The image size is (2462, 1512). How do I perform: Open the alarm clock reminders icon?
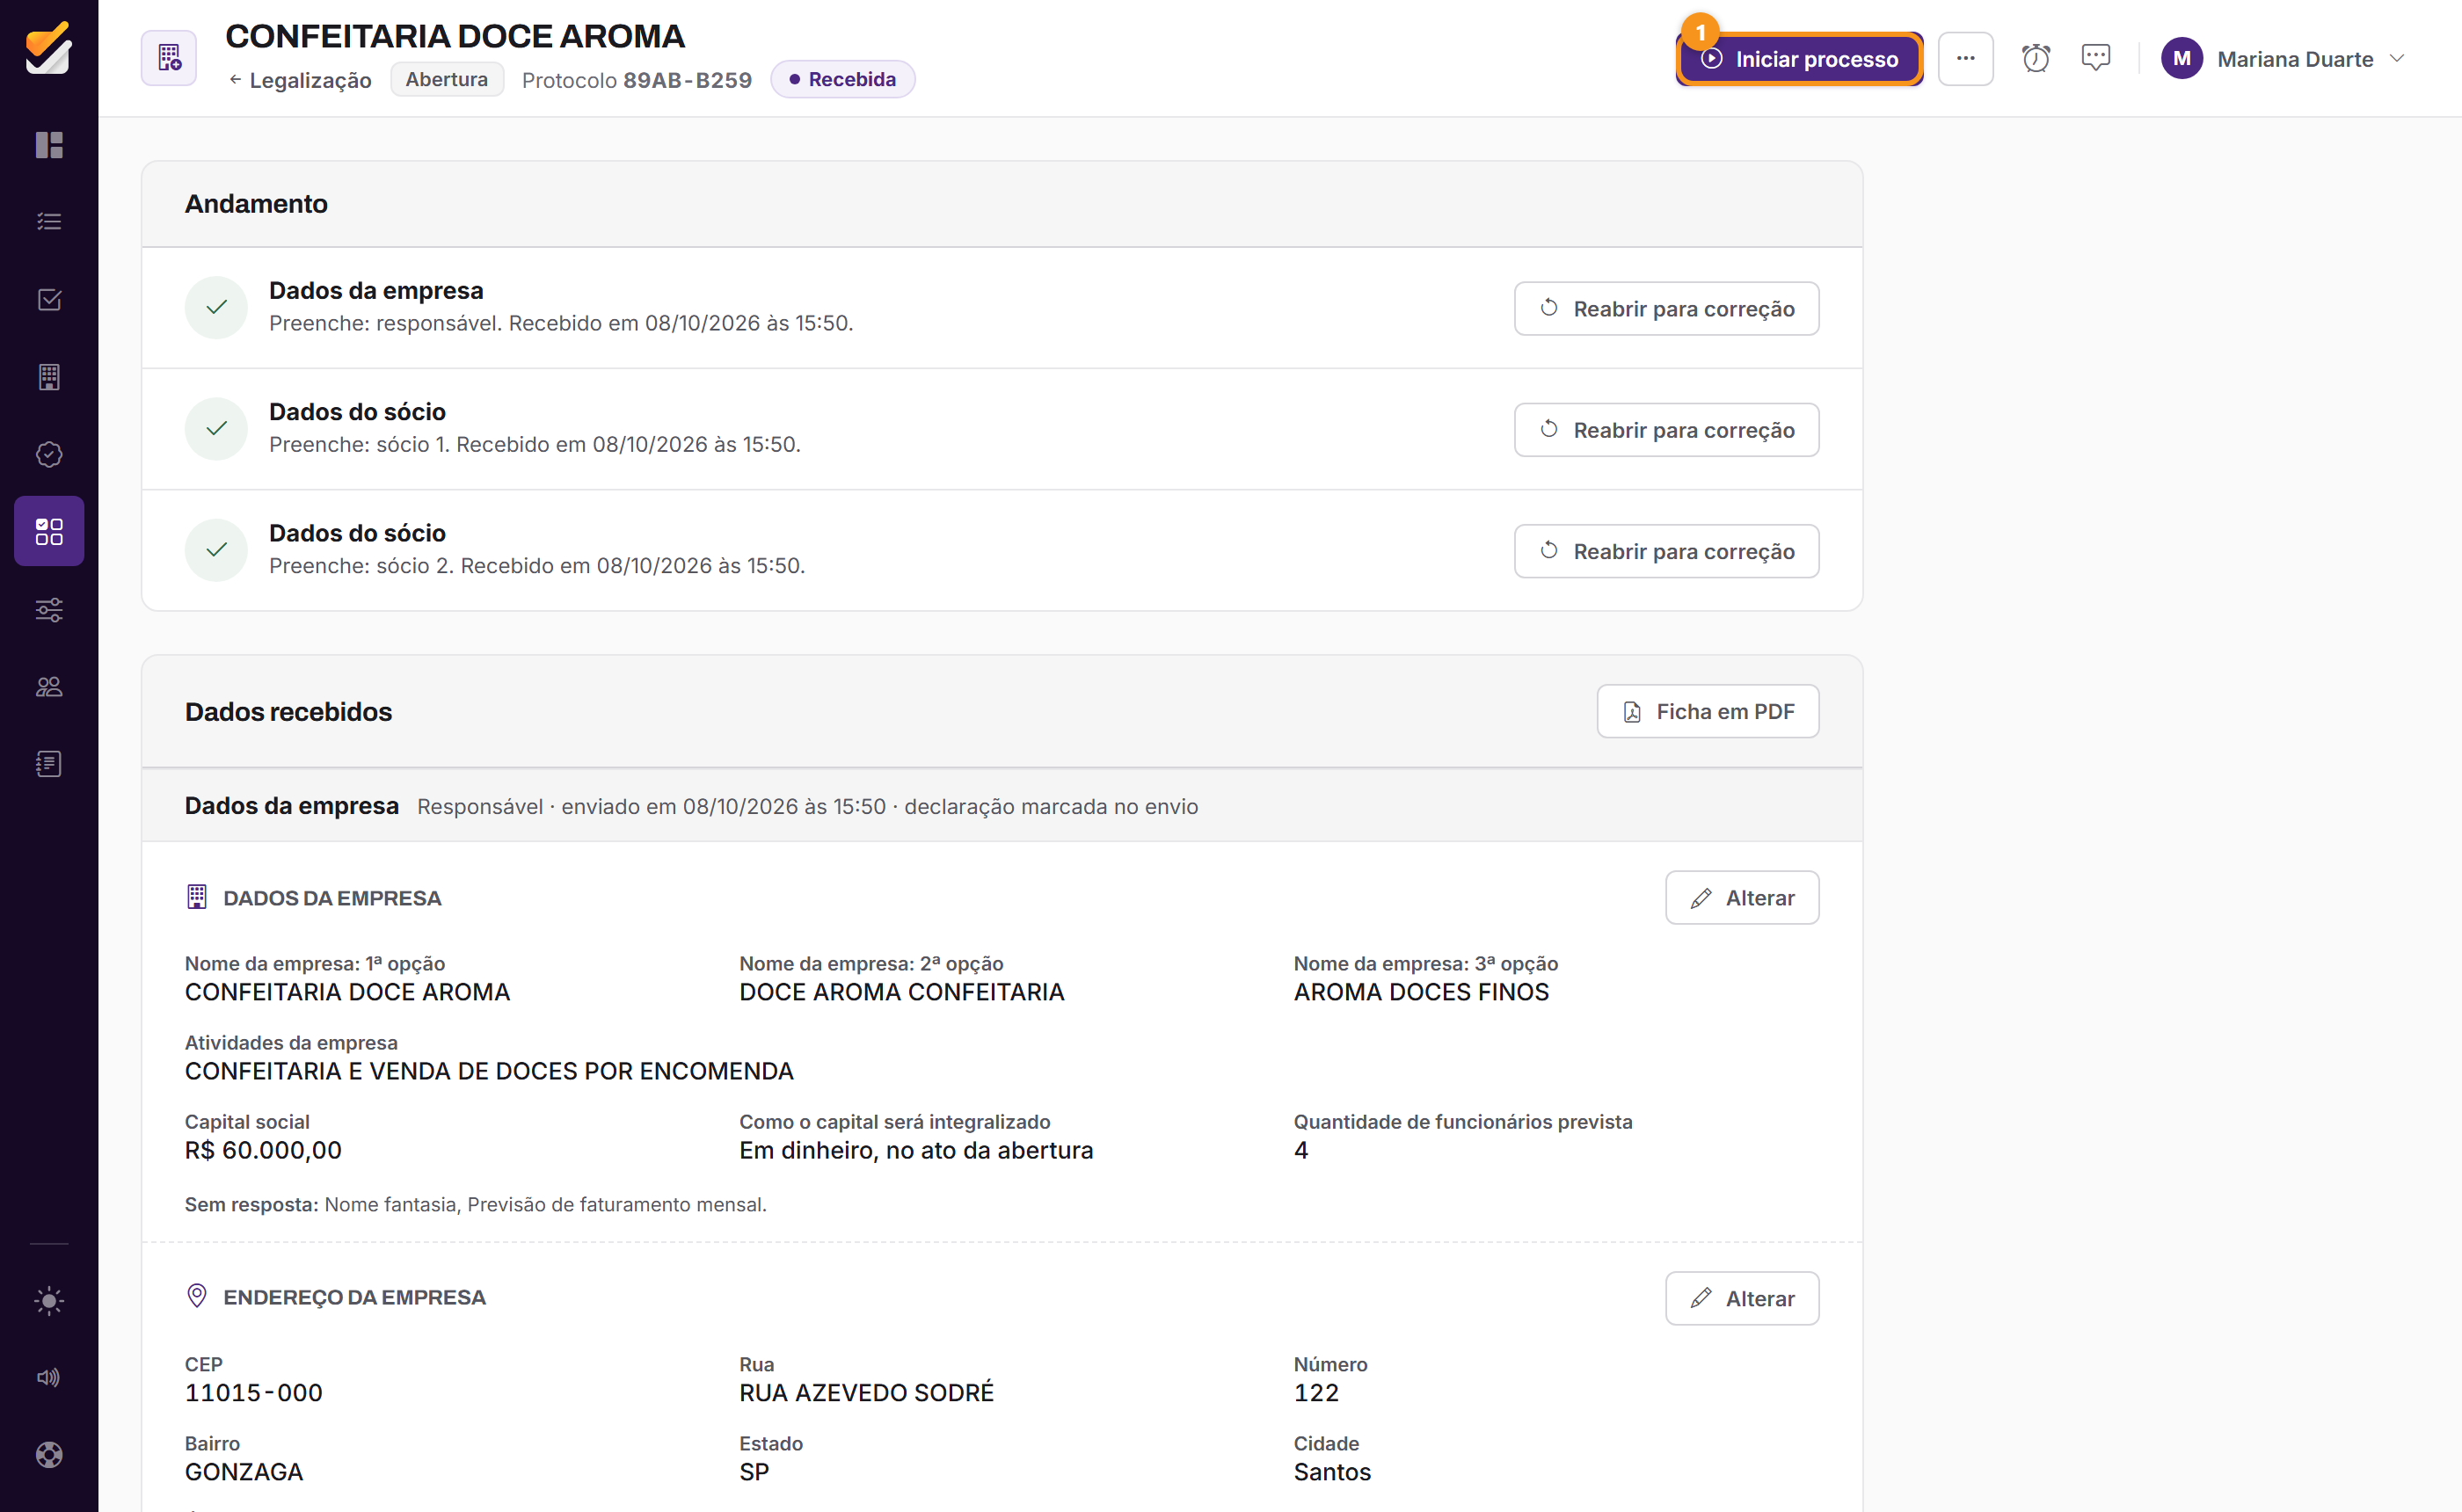click(2036, 58)
